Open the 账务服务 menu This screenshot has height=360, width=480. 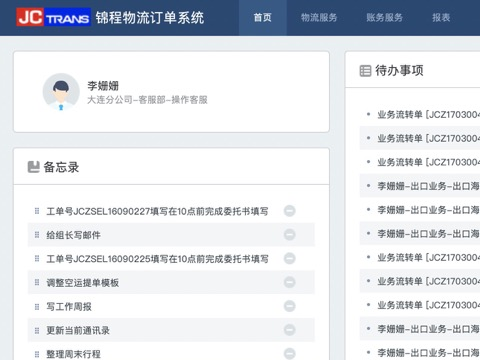click(x=384, y=18)
